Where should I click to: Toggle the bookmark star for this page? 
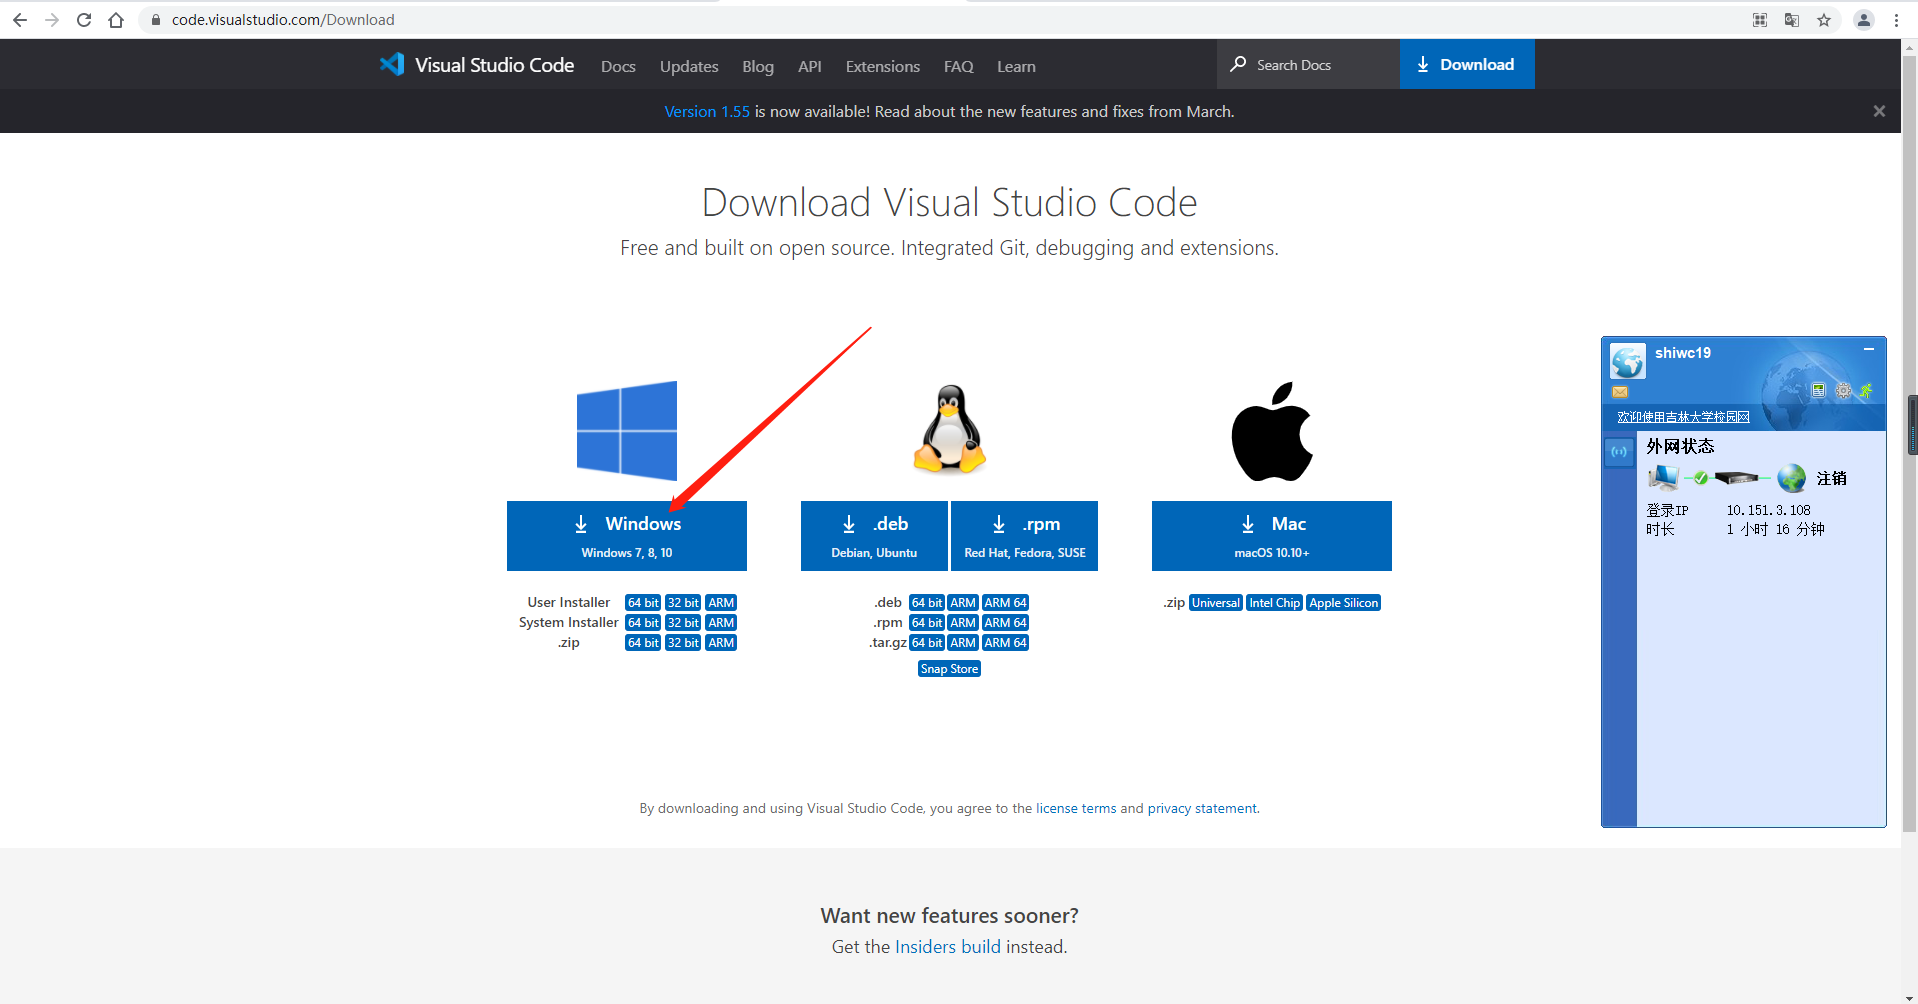point(1824,19)
